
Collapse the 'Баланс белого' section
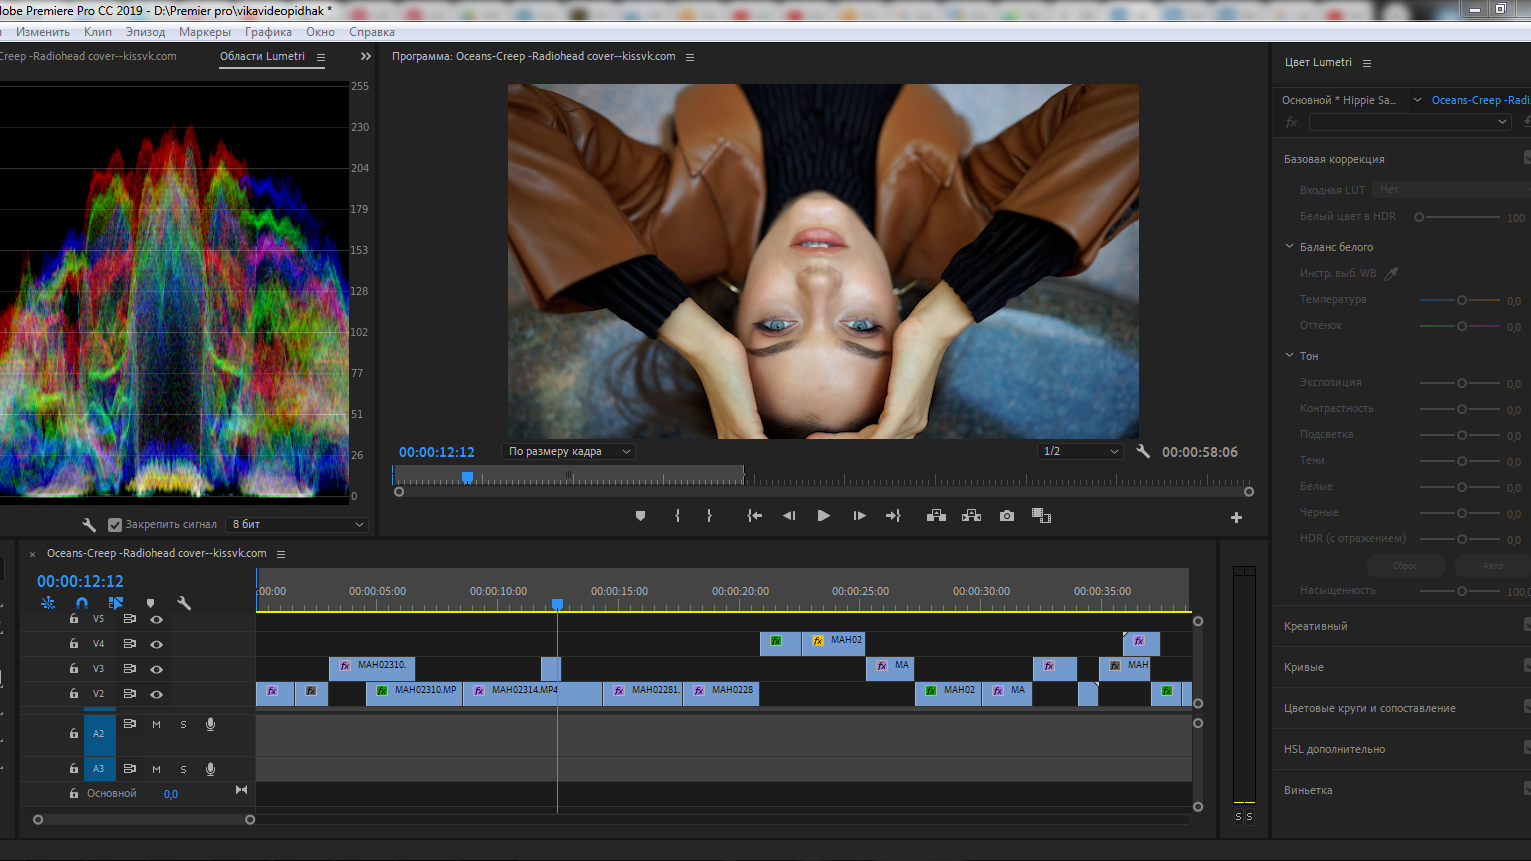click(x=1290, y=247)
